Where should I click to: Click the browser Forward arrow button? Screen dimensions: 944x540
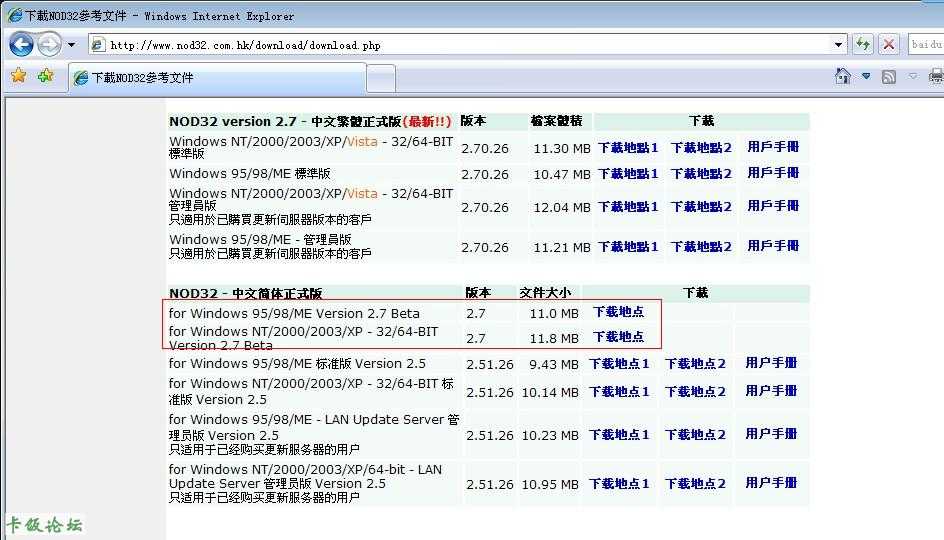[49, 45]
